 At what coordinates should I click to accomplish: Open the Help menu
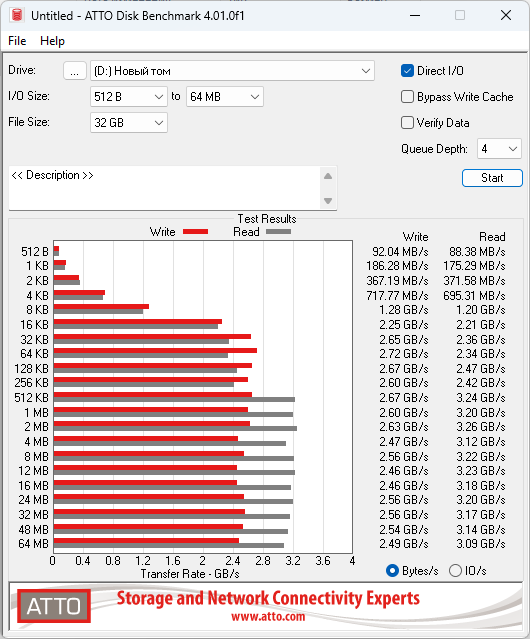[x=52, y=41]
